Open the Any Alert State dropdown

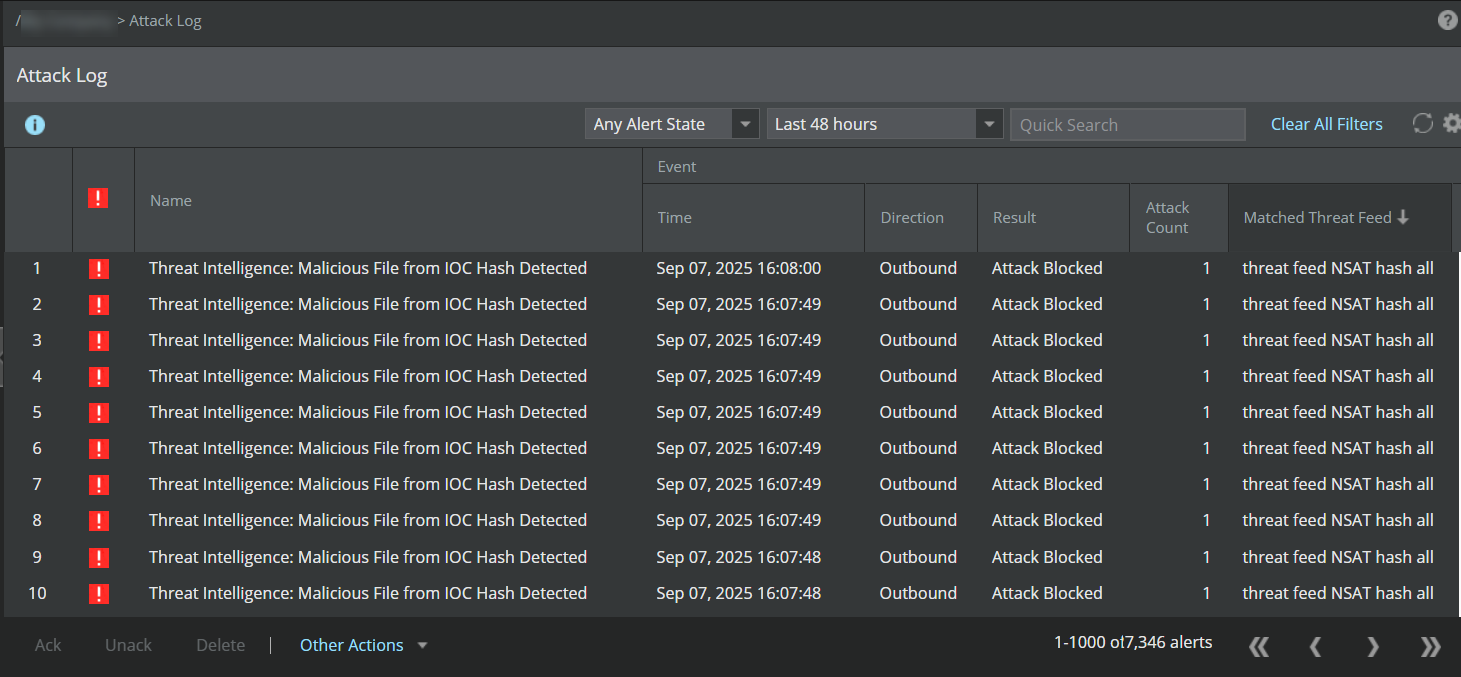(x=672, y=124)
